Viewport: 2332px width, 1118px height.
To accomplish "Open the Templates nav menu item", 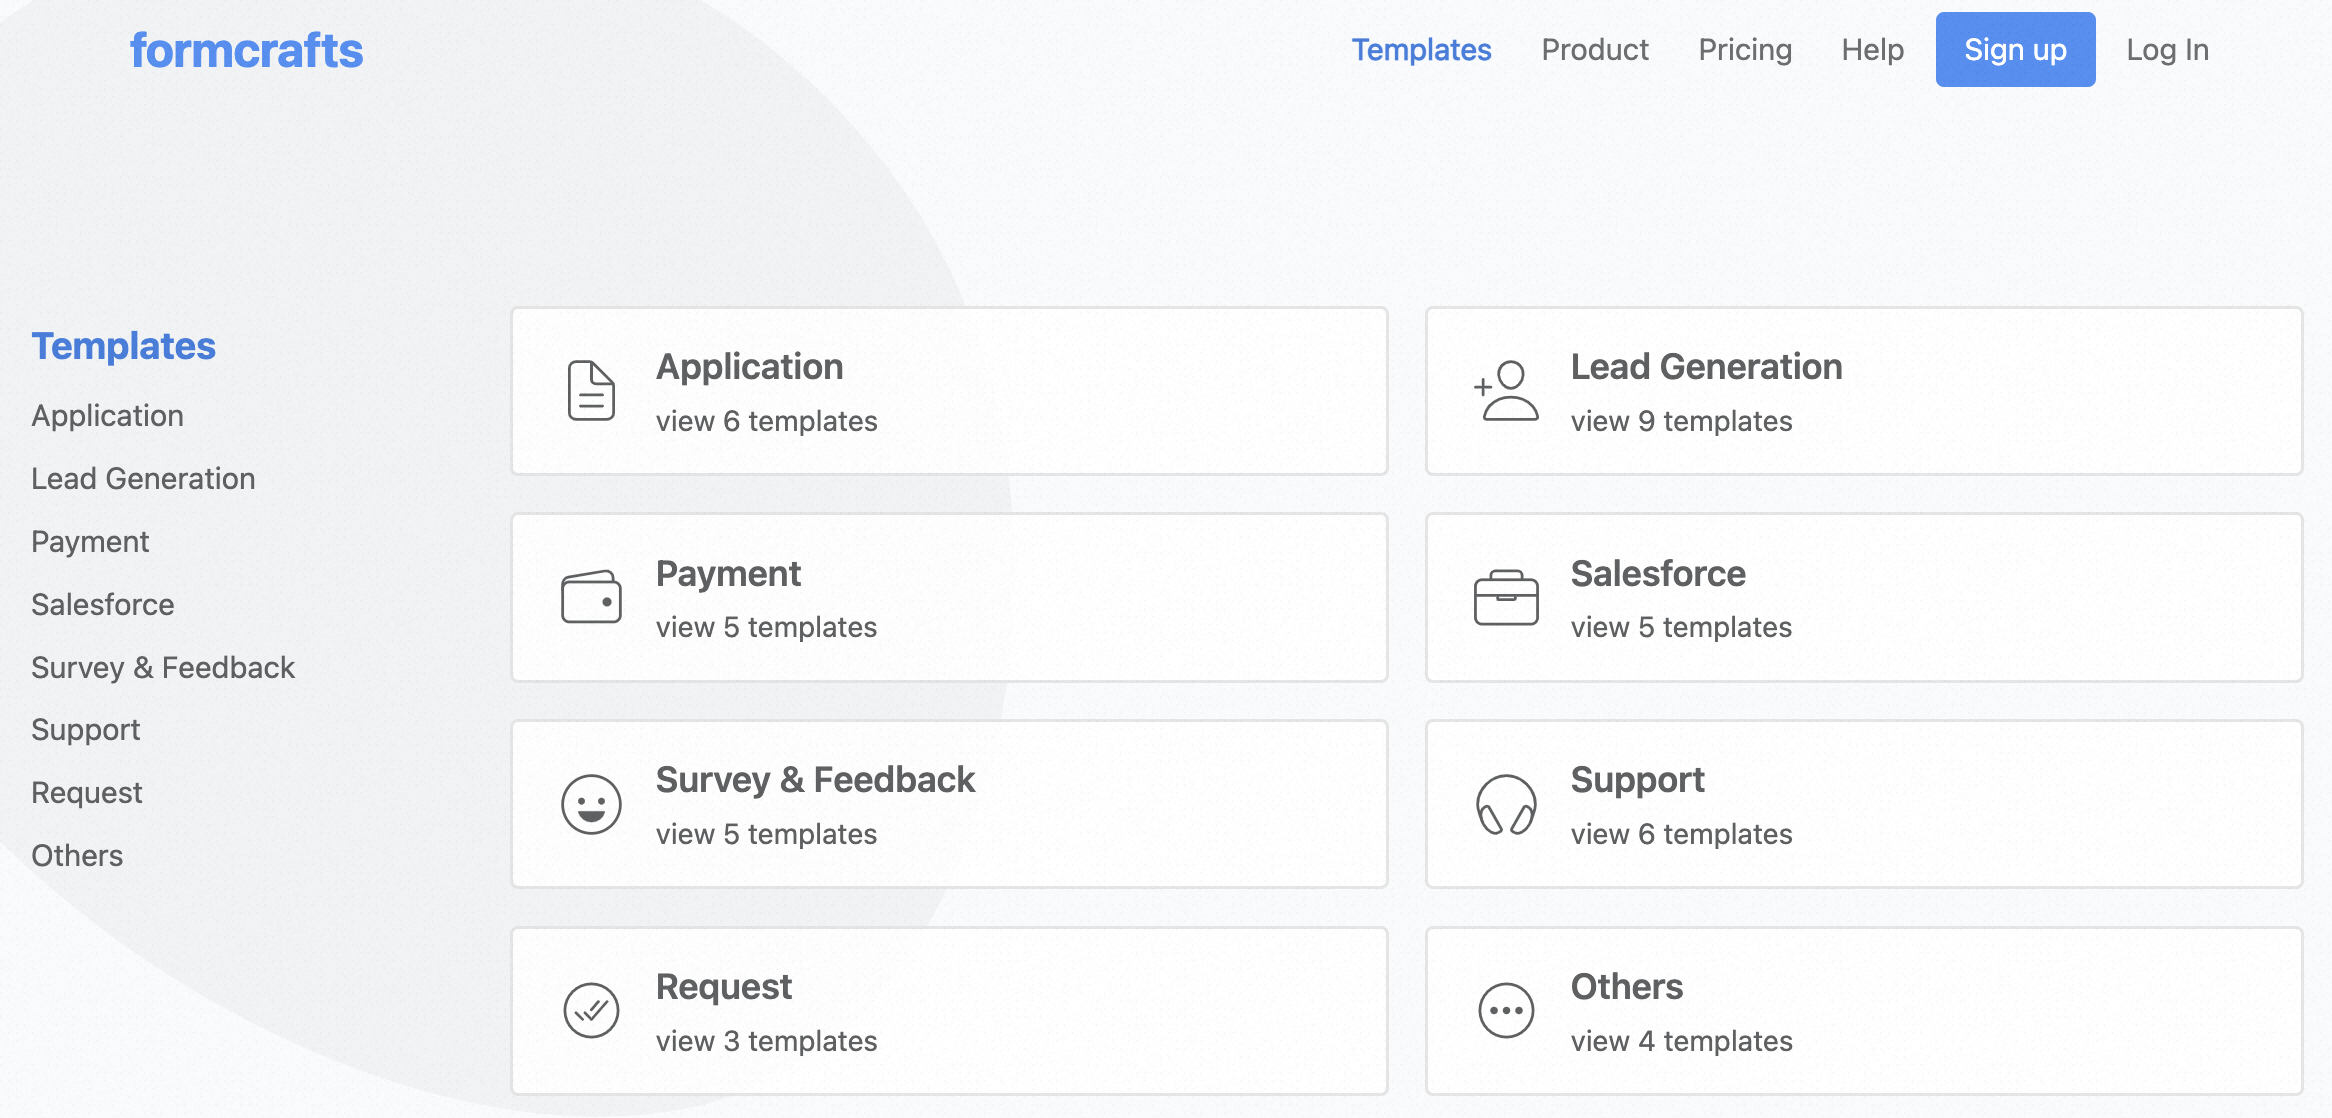I will coord(1421,50).
